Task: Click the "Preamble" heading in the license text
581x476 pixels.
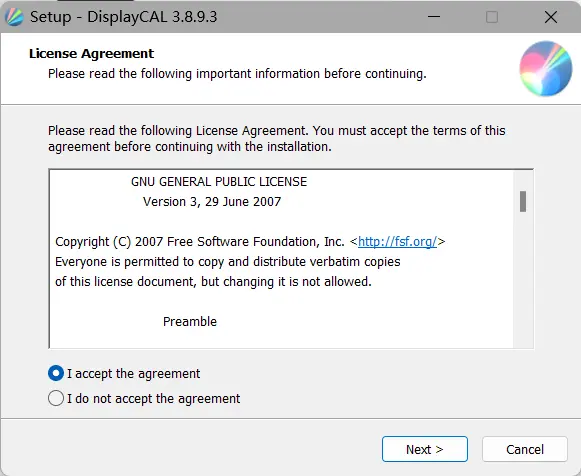Action: tap(190, 322)
